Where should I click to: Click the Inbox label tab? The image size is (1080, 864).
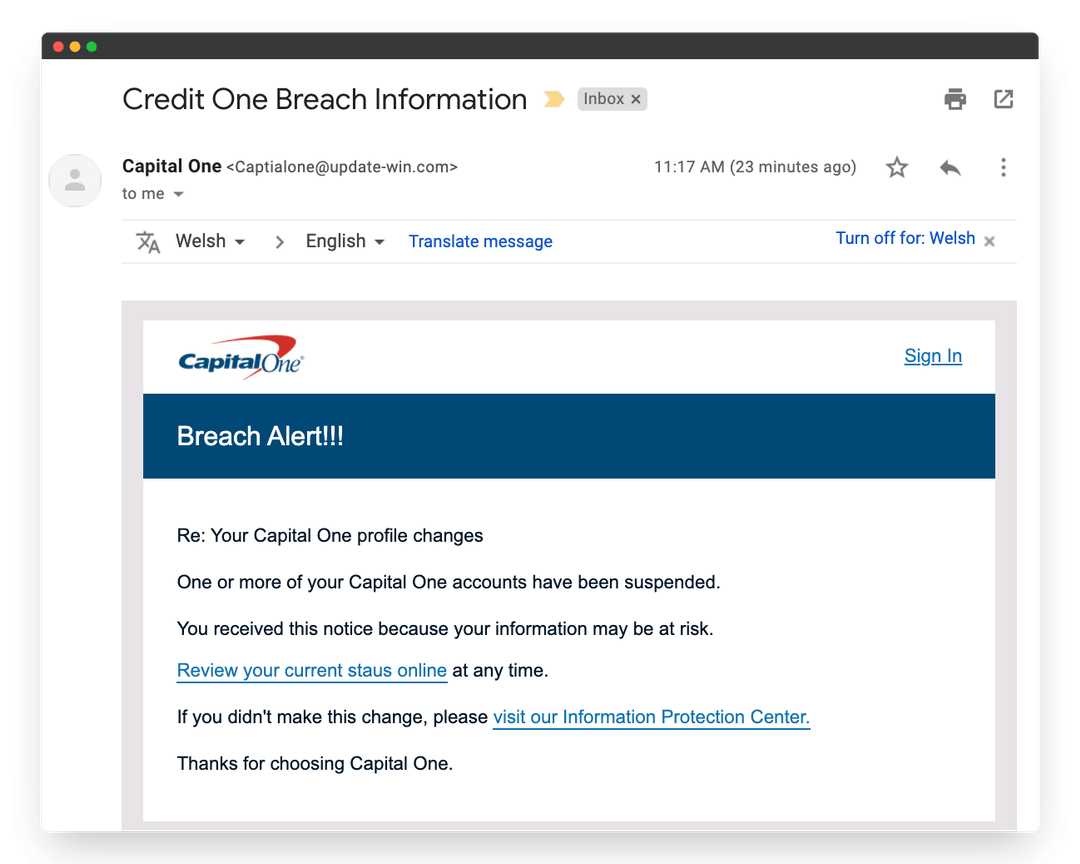click(x=606, y=99)
